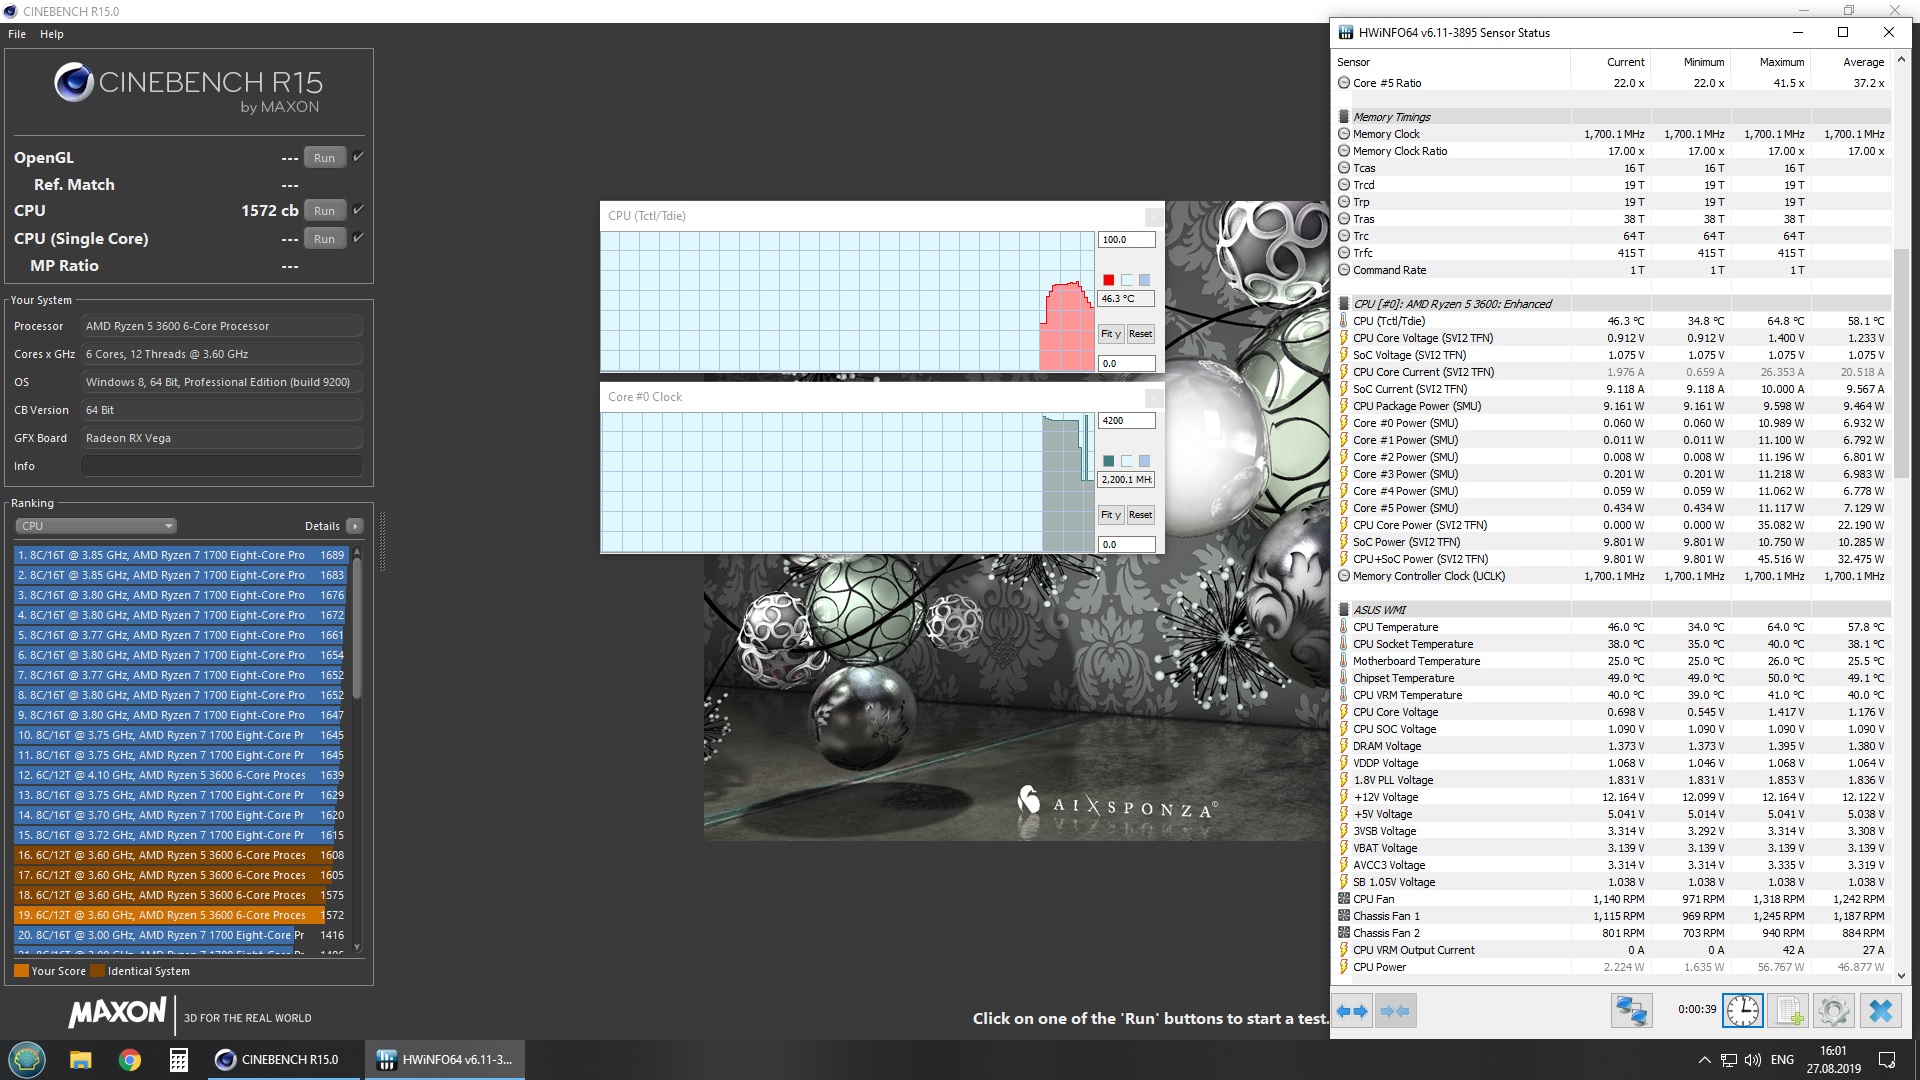Click the Info input field

tap(221, 466)
